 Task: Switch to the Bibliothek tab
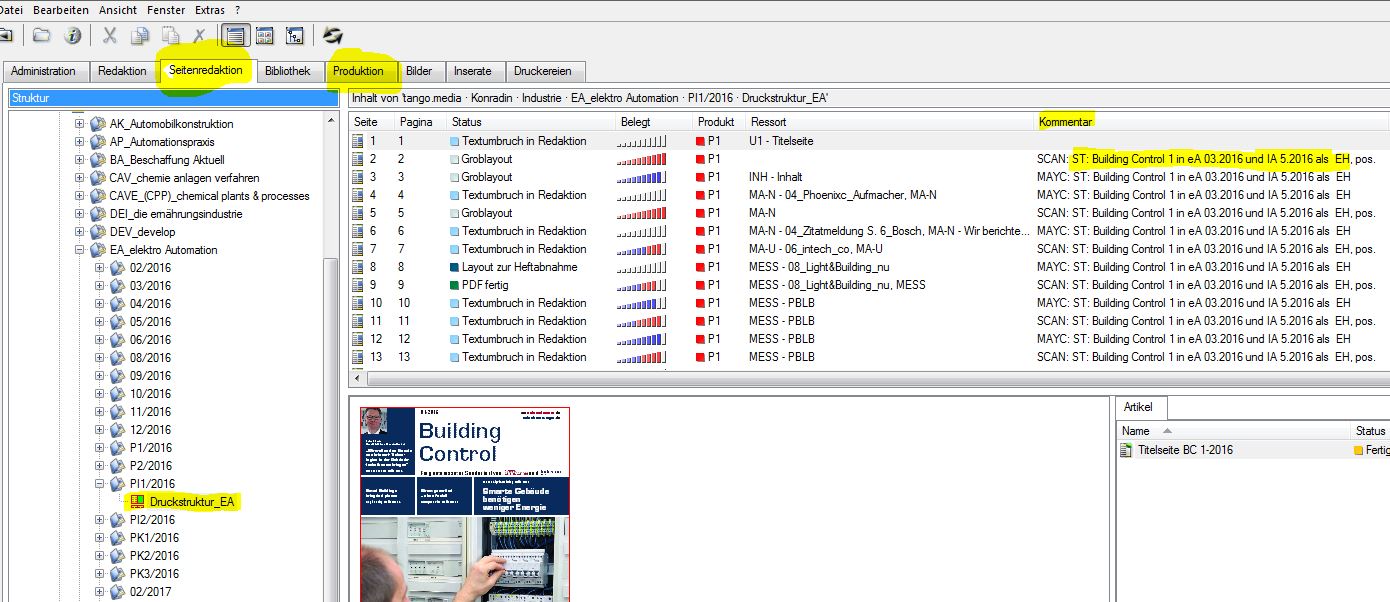tap(287, 71)
